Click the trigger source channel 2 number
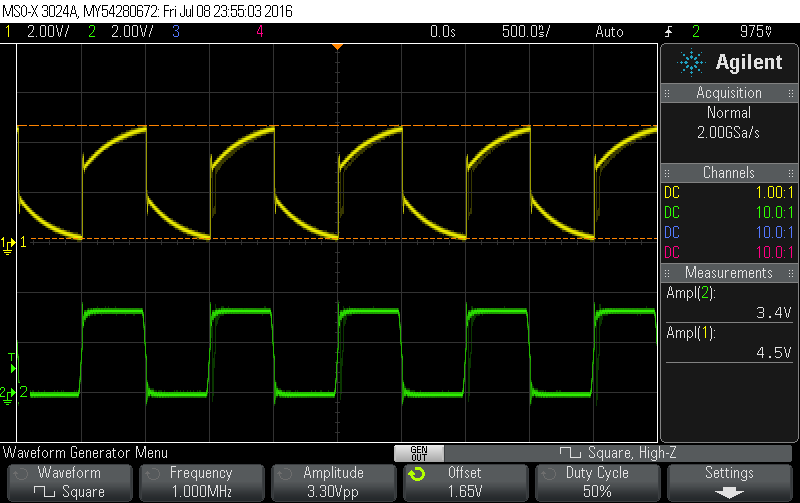 point(696,32)
